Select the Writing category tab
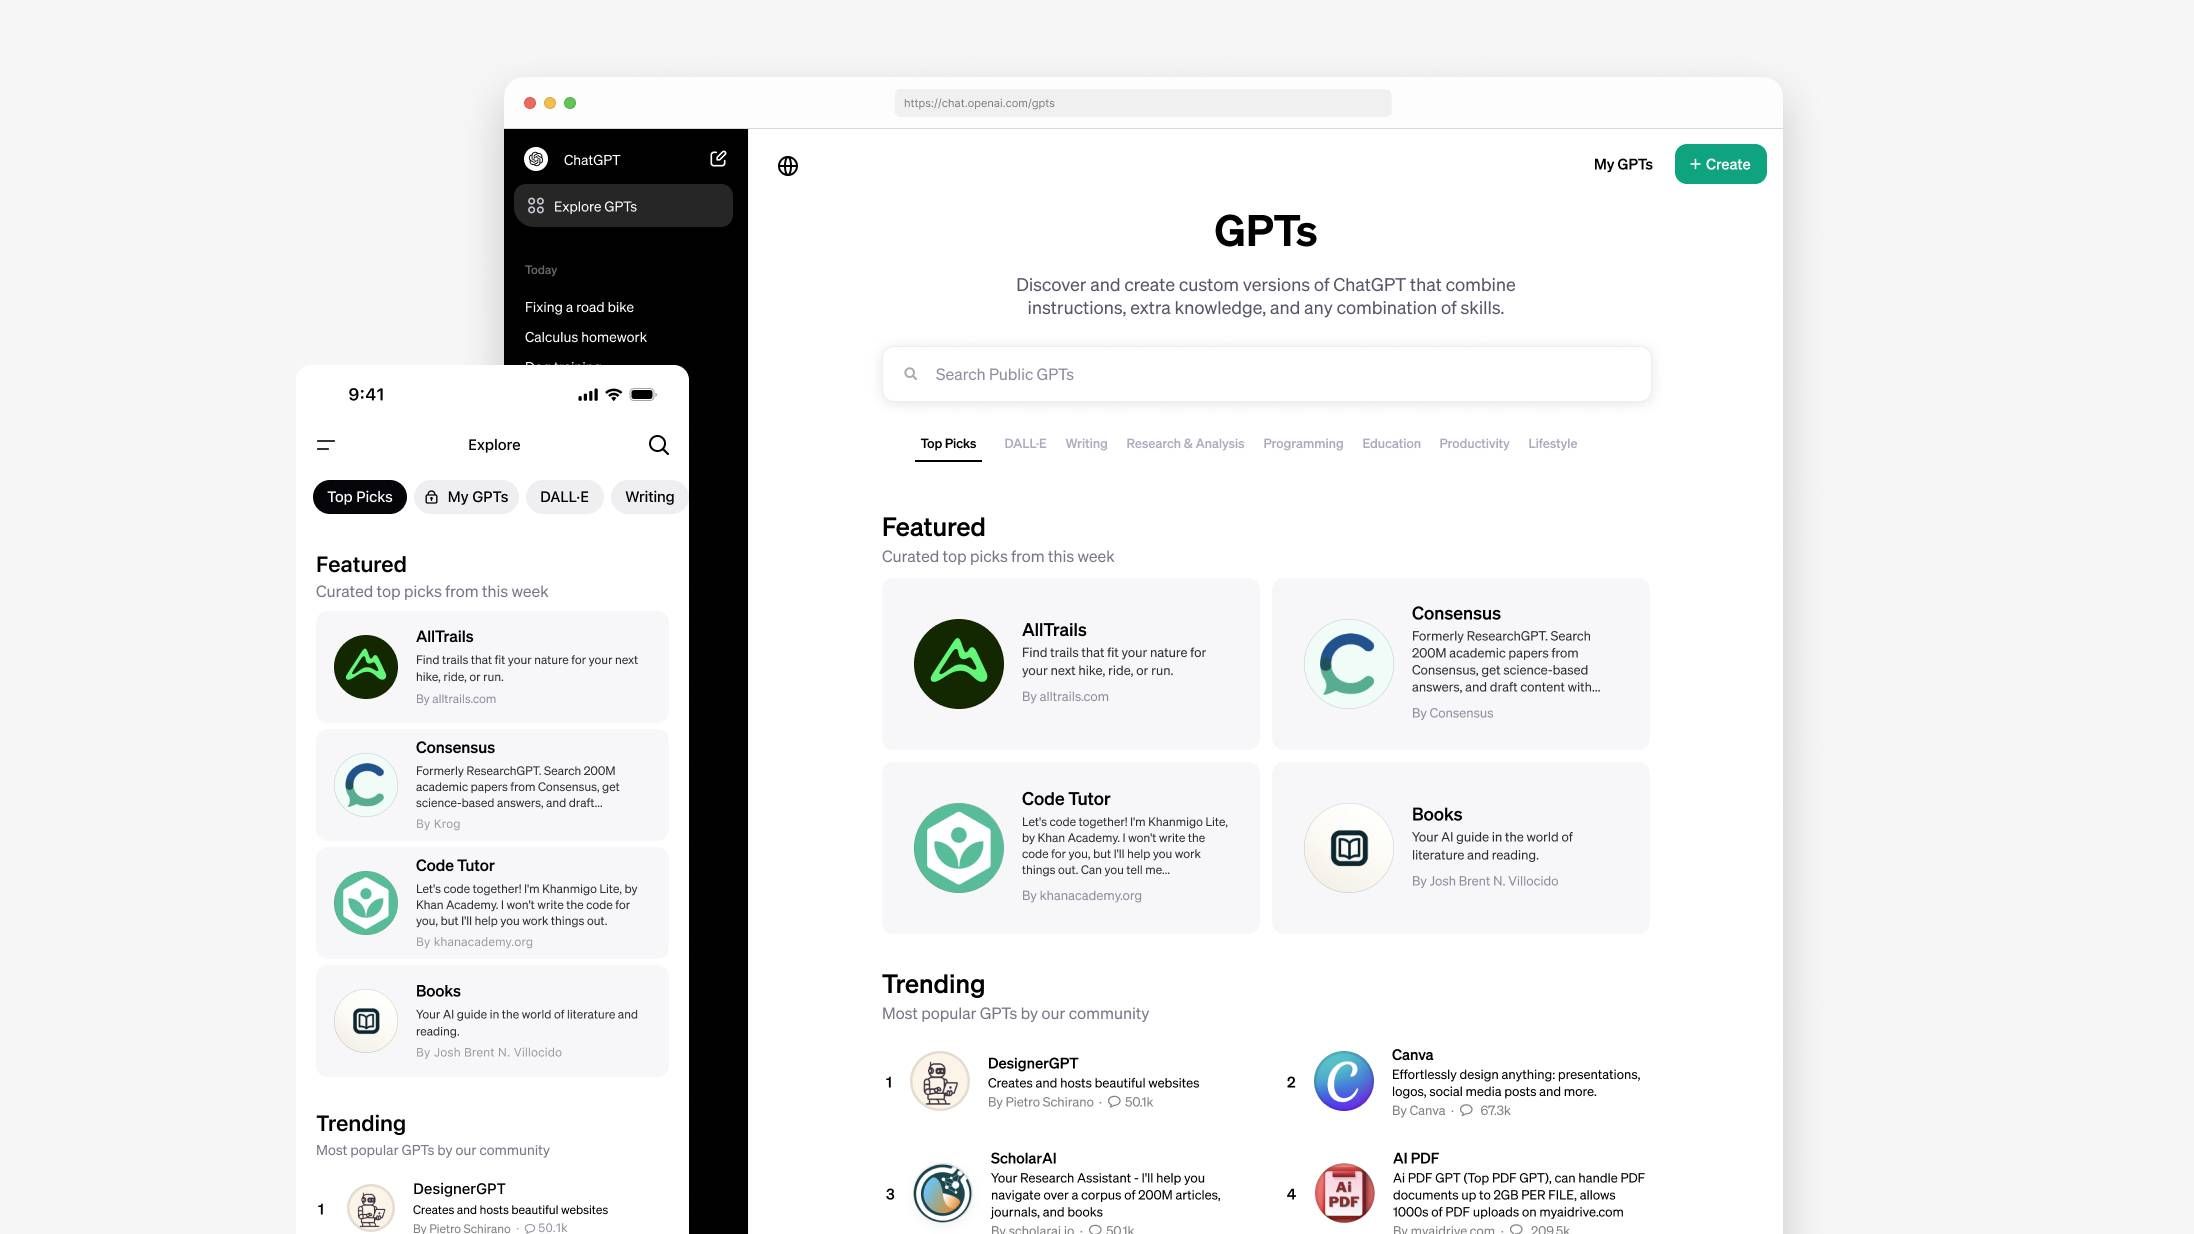 [1085, 443]
